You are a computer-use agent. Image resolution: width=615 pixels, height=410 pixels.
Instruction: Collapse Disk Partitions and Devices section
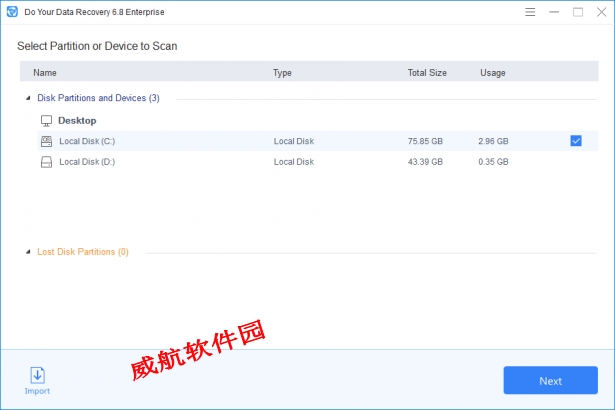pyautogui.click(x=28, y=98)
